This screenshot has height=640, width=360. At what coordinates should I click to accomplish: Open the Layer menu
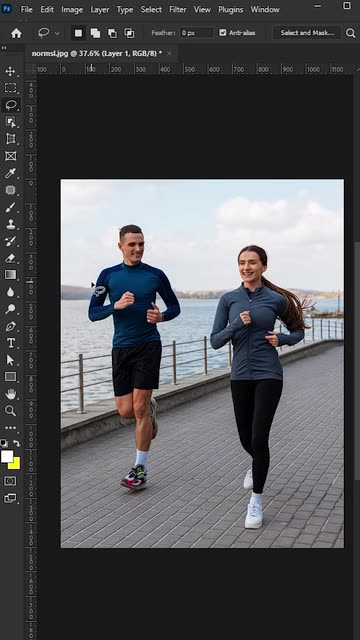click(100, 9)
